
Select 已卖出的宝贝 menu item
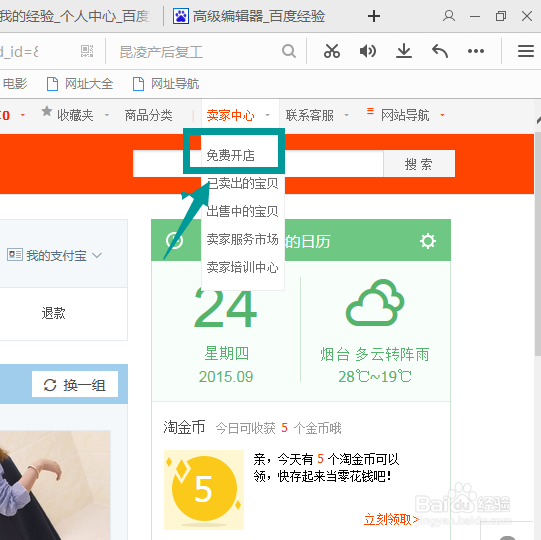[243, 183]
